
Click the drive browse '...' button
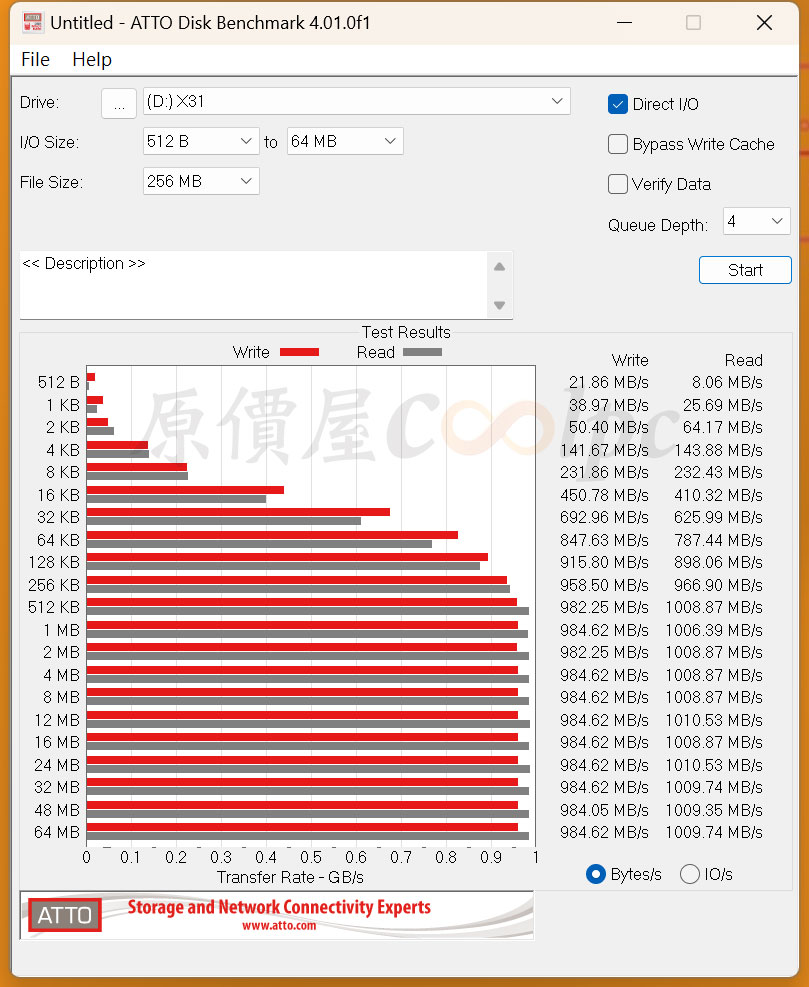point(119,103)
